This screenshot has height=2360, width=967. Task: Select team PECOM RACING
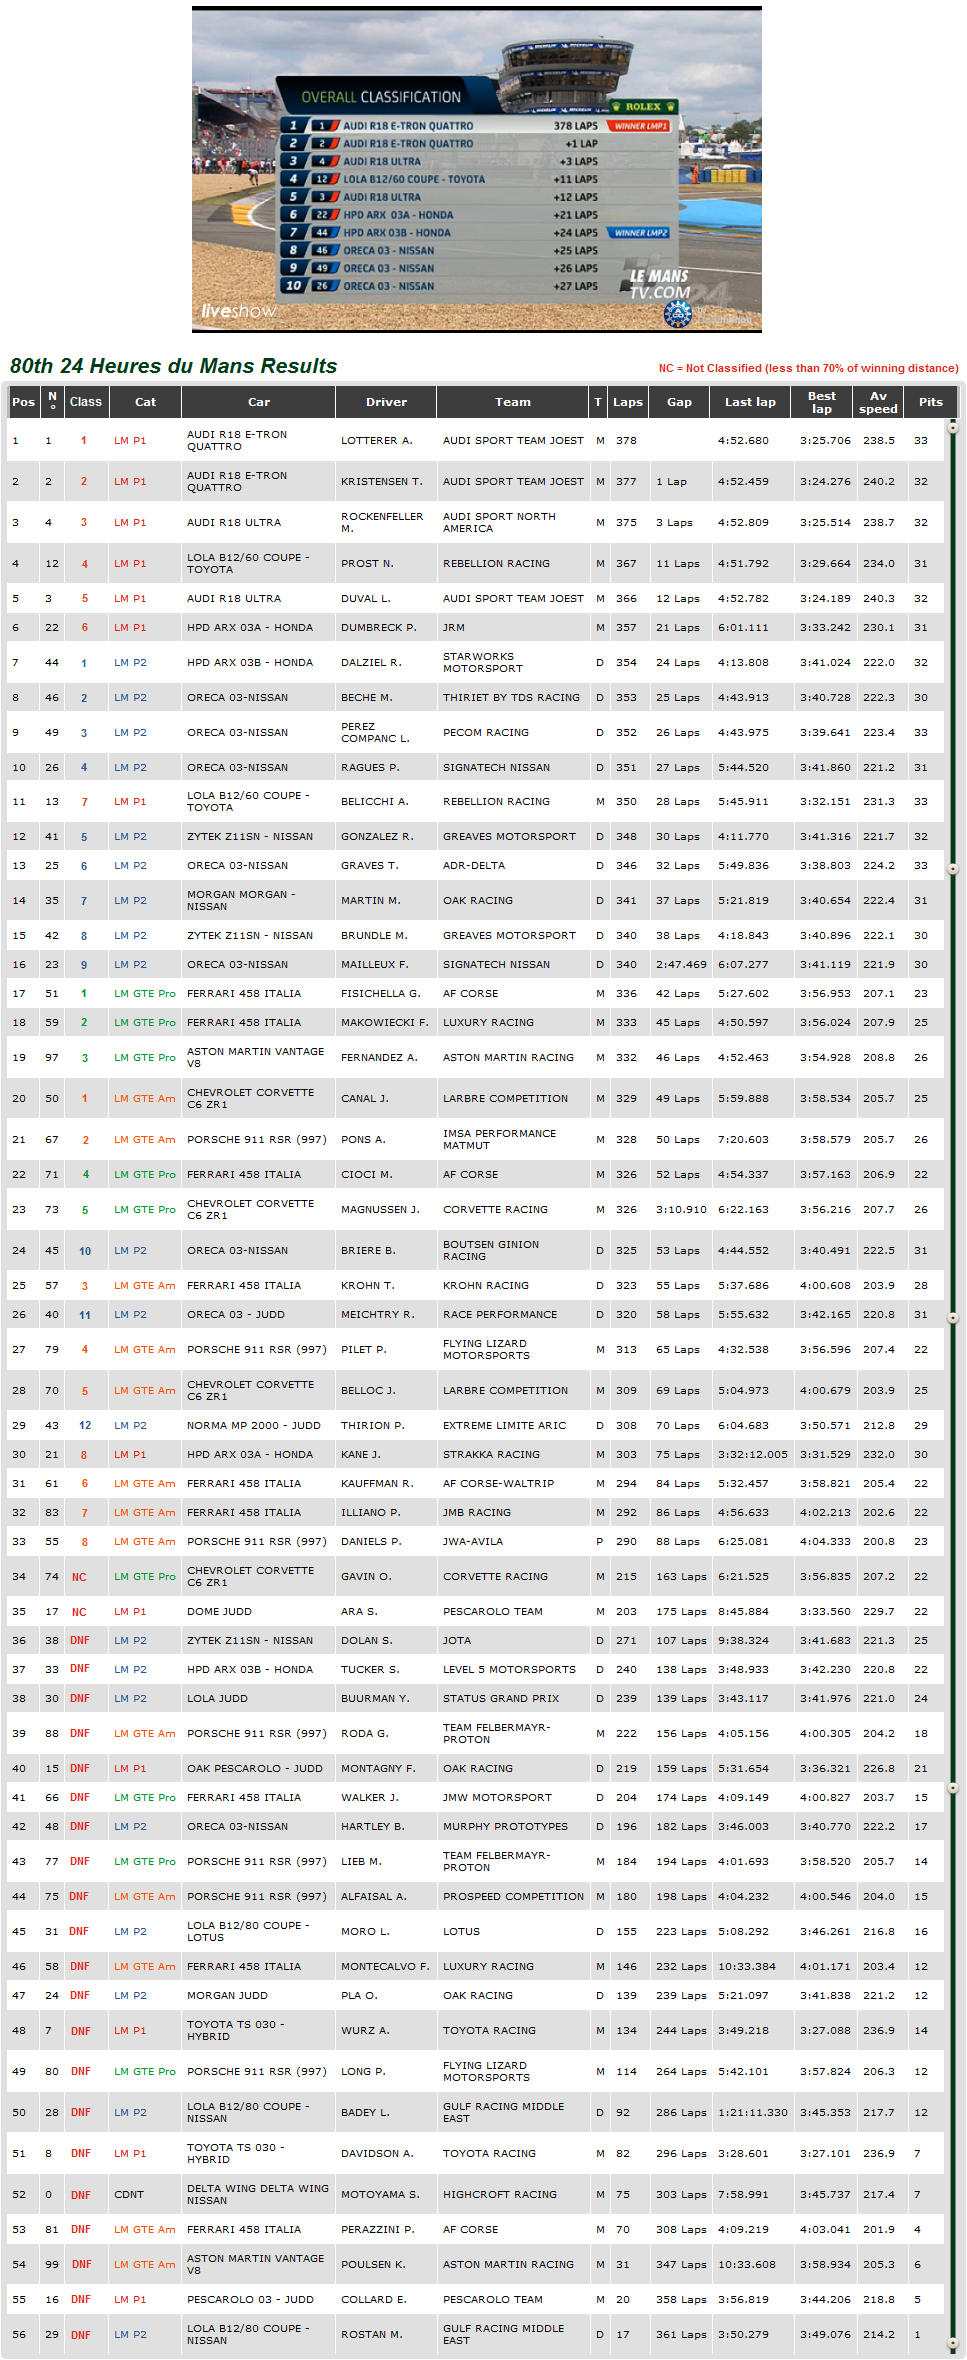point(486,732)
